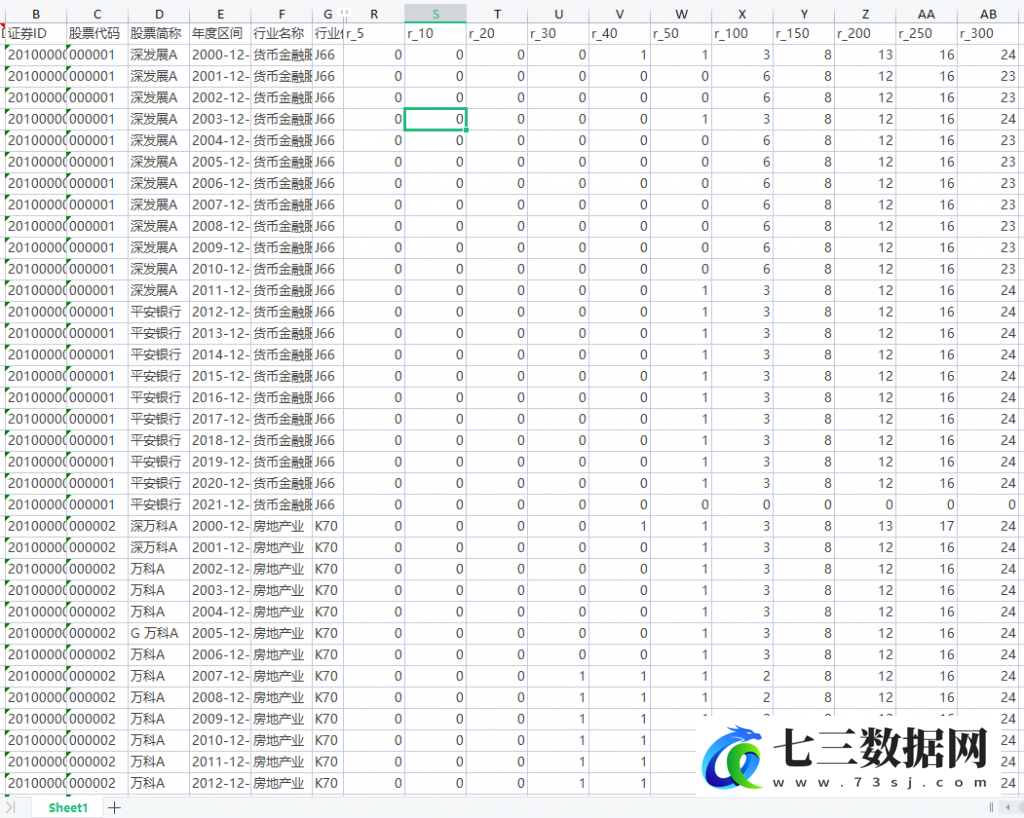Viewport: 1024px width, 818px height.
Task: Select column C header
Action: pos(97,14)
